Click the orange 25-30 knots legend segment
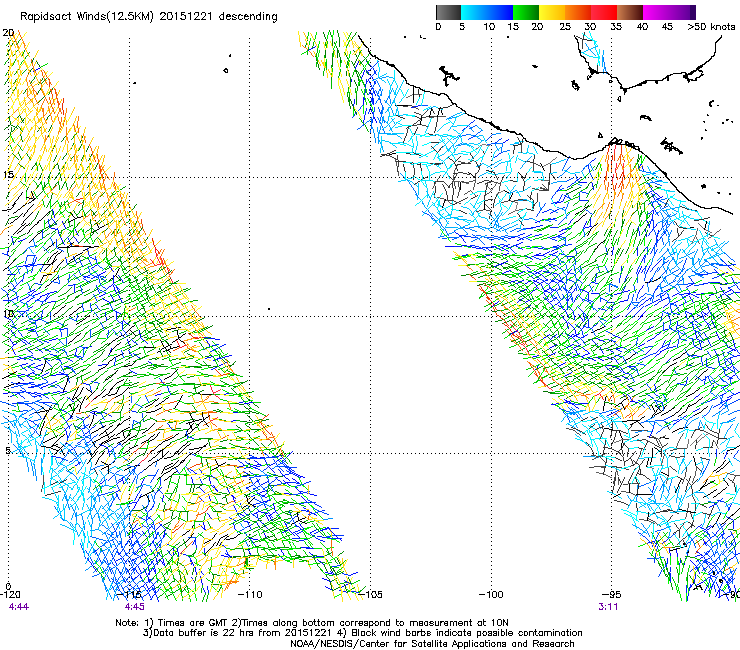The height and width of the screenshot is (650, 740). click(x=578, y=12)
